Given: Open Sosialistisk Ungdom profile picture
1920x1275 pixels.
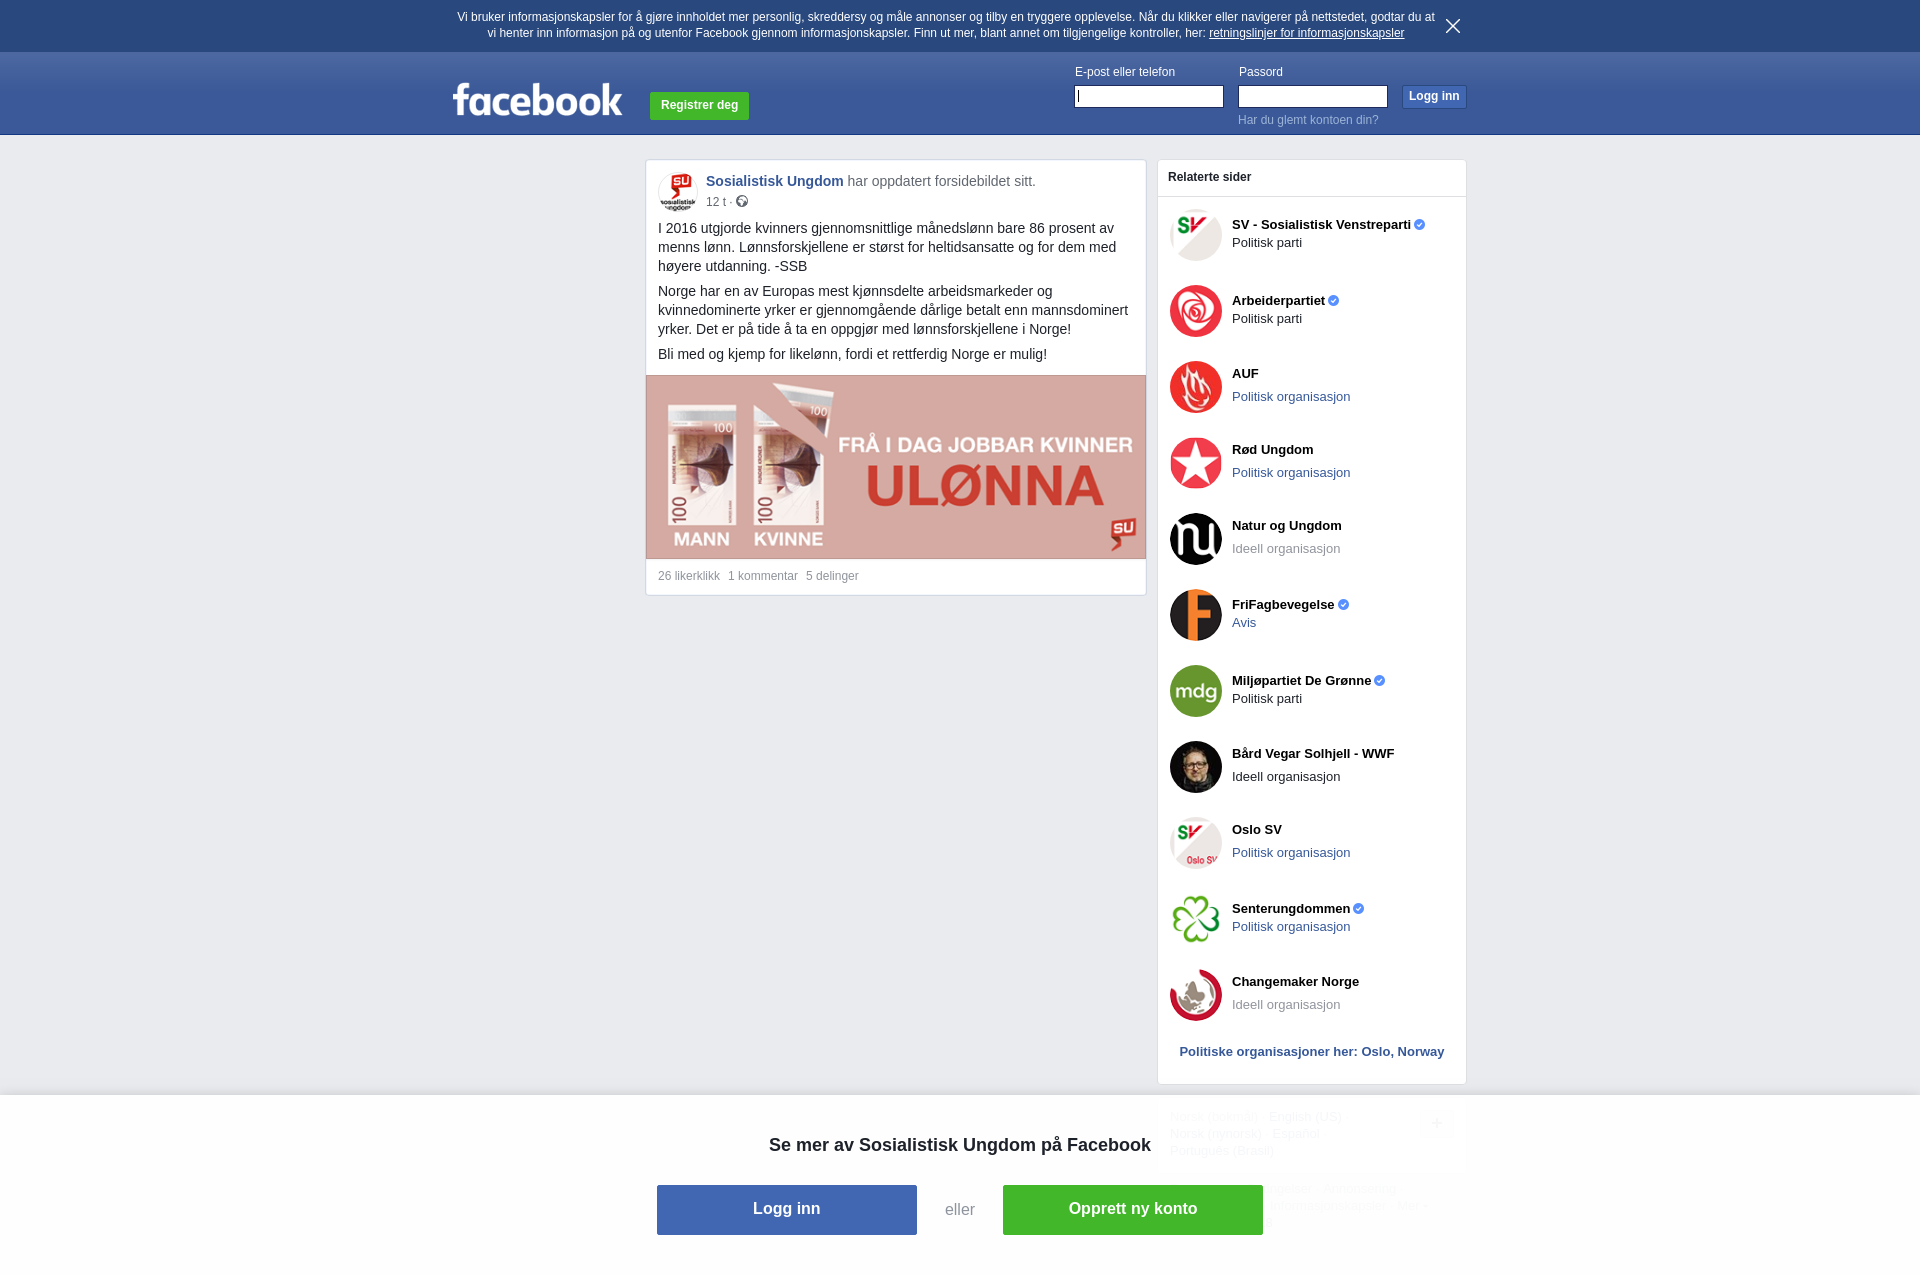Looking at the screenshot, I should (678, 191).
